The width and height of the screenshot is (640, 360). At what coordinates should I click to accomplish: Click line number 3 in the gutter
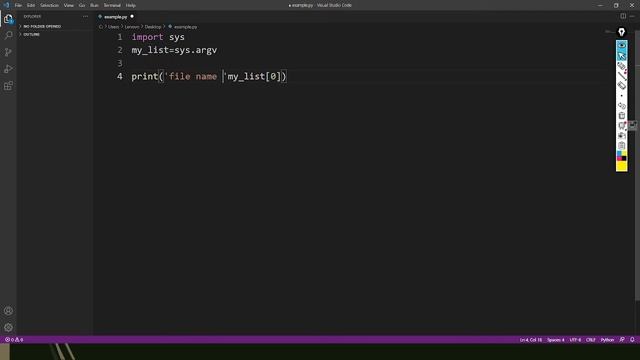coord(120,63)
